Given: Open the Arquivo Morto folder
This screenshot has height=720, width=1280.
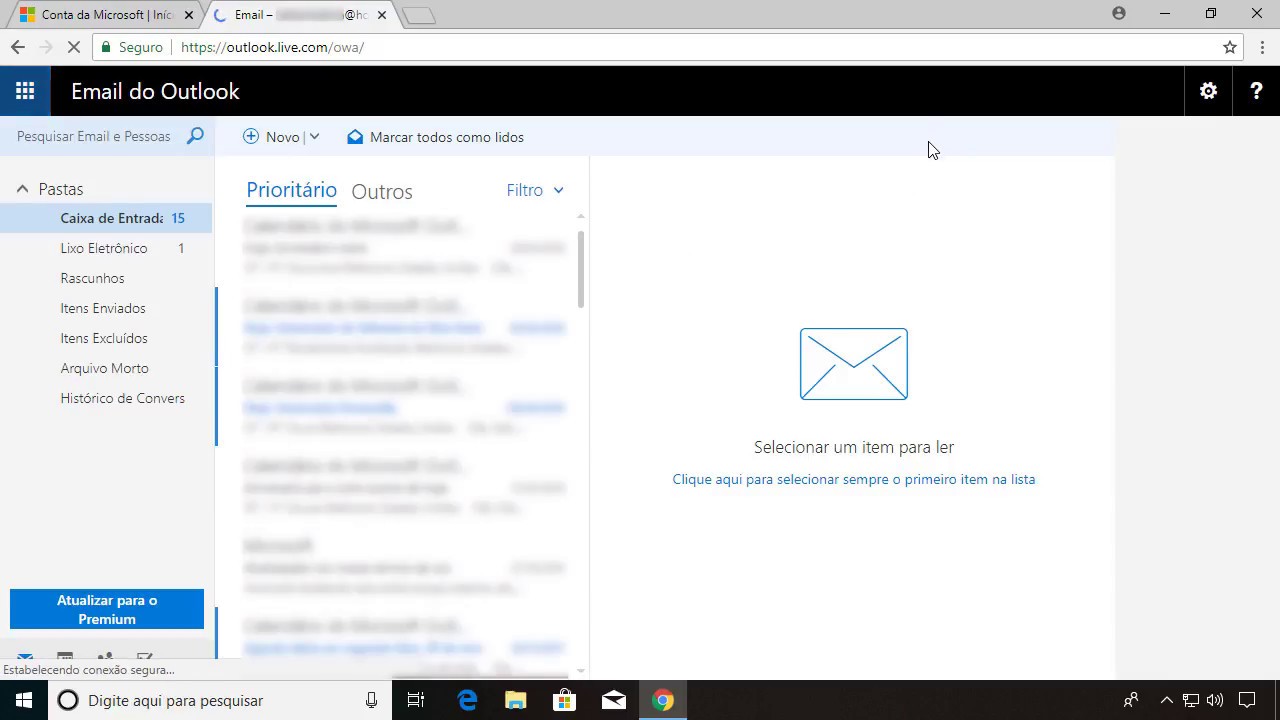Looking at the screenshot, I should click(x=106, y=368).
